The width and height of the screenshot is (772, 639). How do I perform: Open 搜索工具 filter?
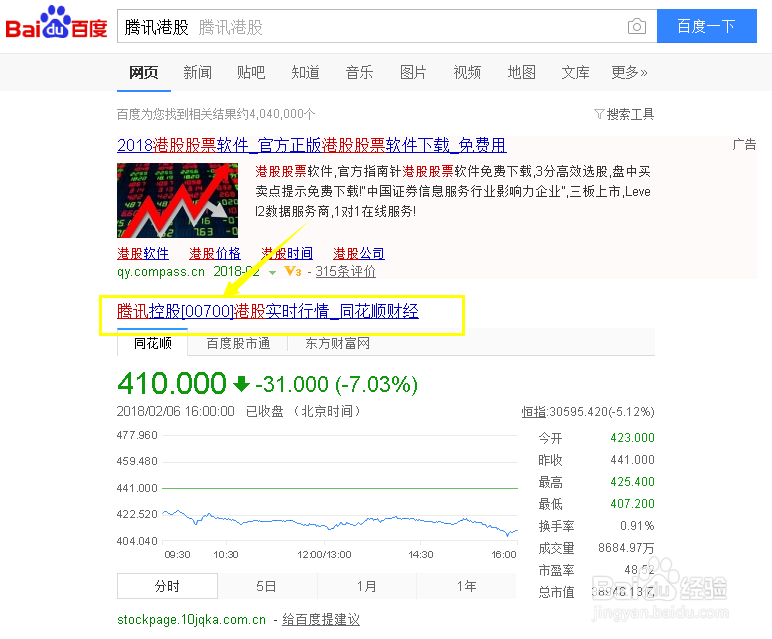click(x=624, y=114)
